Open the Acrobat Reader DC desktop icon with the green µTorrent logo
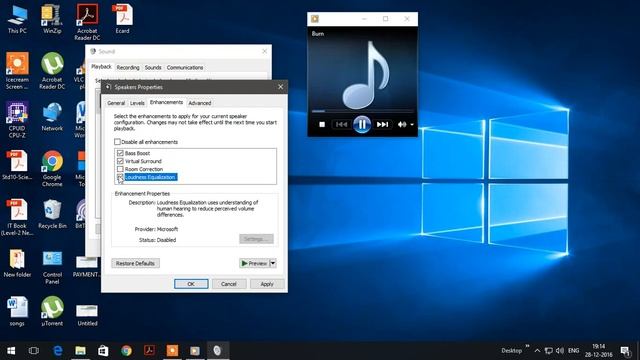 52,71
